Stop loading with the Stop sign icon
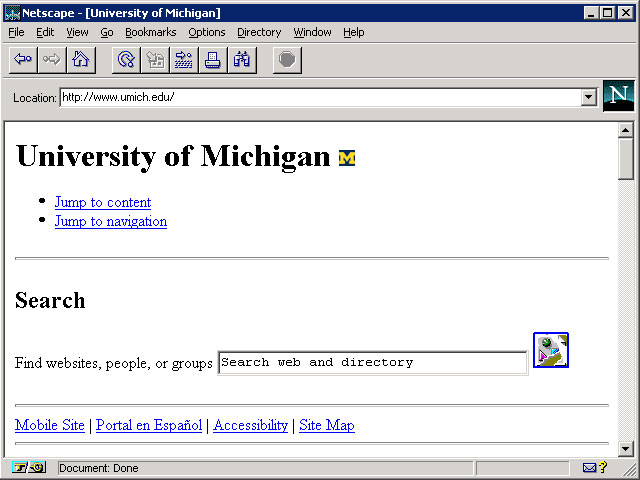Screen dimensions: 640x480 coord(287,60)
